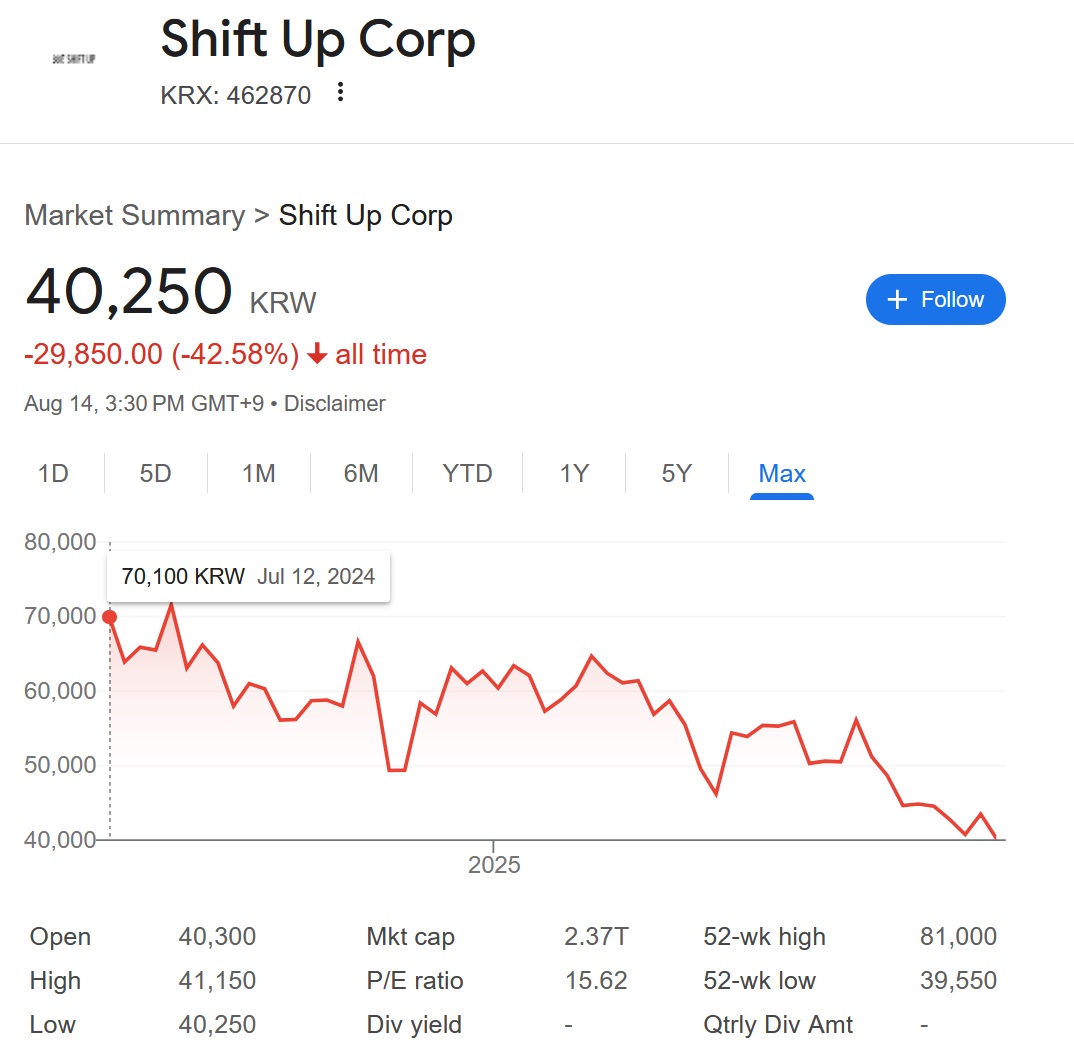Click the 70,100 KRW chart tooltip
This screenshot has width=1074, height=1056.
tap(248, 577)
